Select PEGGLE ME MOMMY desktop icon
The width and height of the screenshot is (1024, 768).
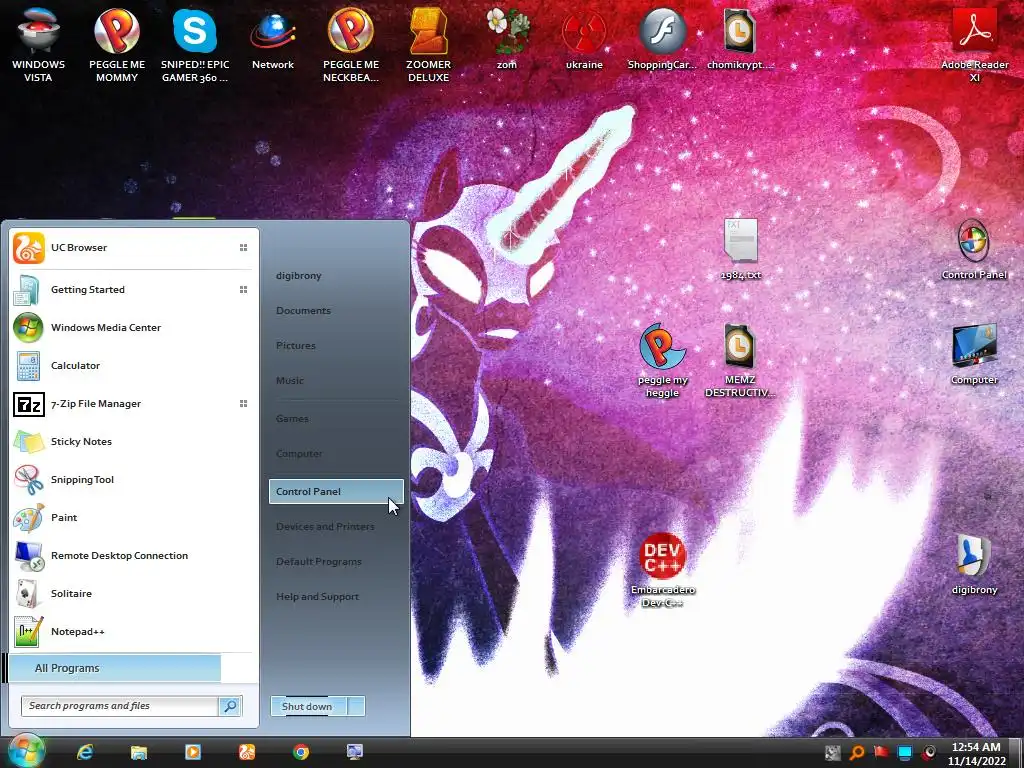(117, 44)
